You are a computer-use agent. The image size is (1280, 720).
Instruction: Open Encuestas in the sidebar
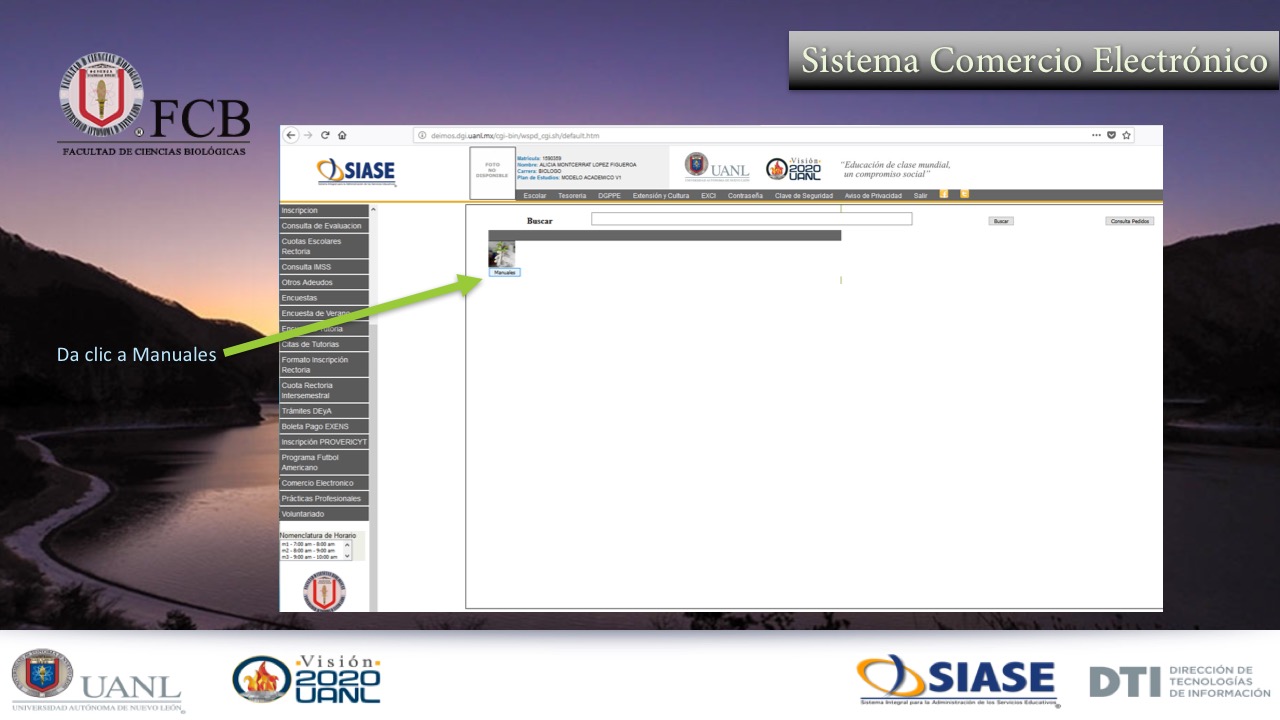pyautogui.click(x=324, y=298)
